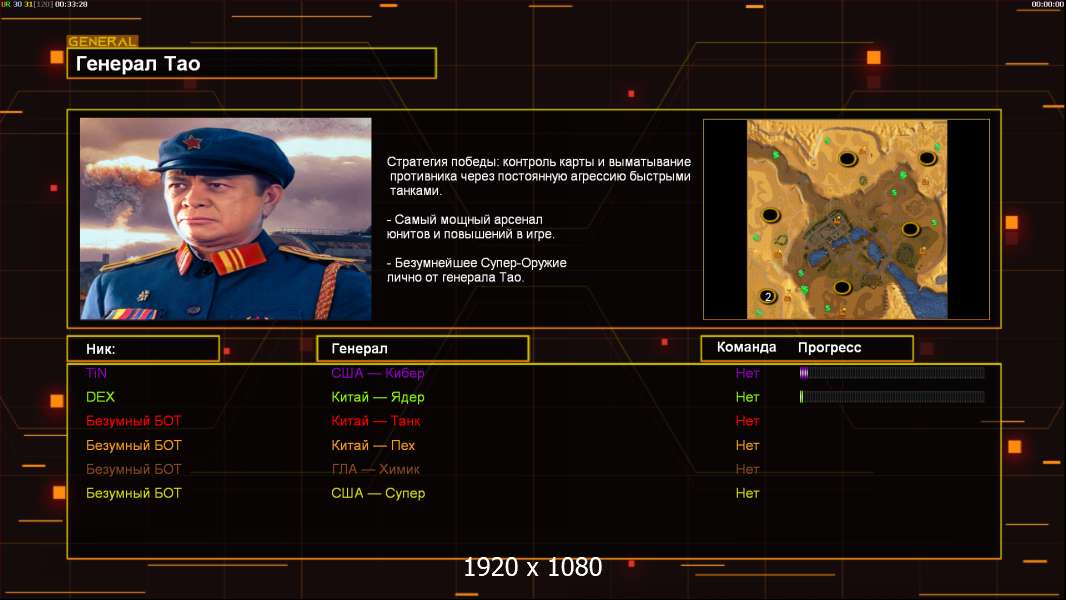Click the GENERAL label above the title

pyautogui.click(x=103, y=41)
